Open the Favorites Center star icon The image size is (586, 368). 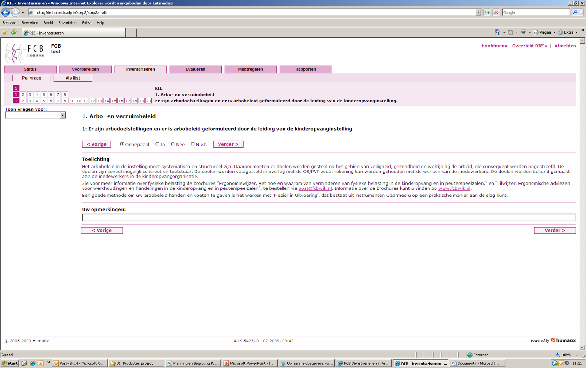coord(5,33)
